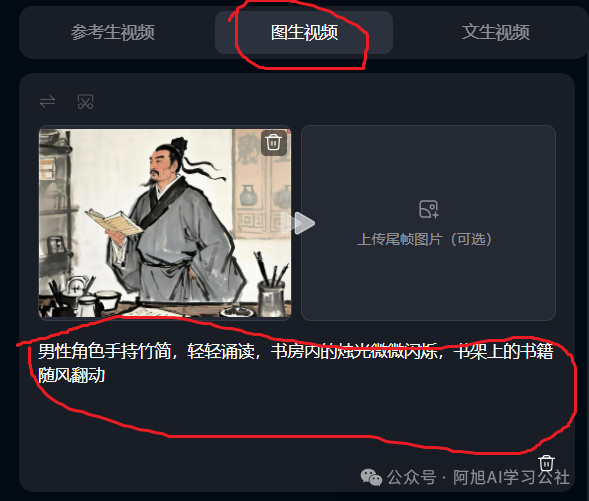Image resolution: width=589 pixels, height=501 pixels.
Task: Switch to the 参考生视频 tab
Action: [113, 32]
